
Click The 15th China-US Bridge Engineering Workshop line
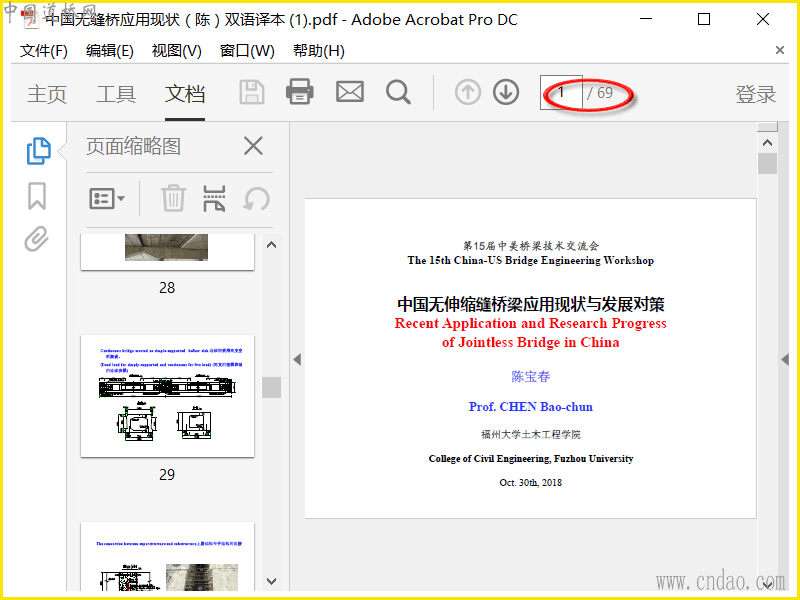coord(531,260)
